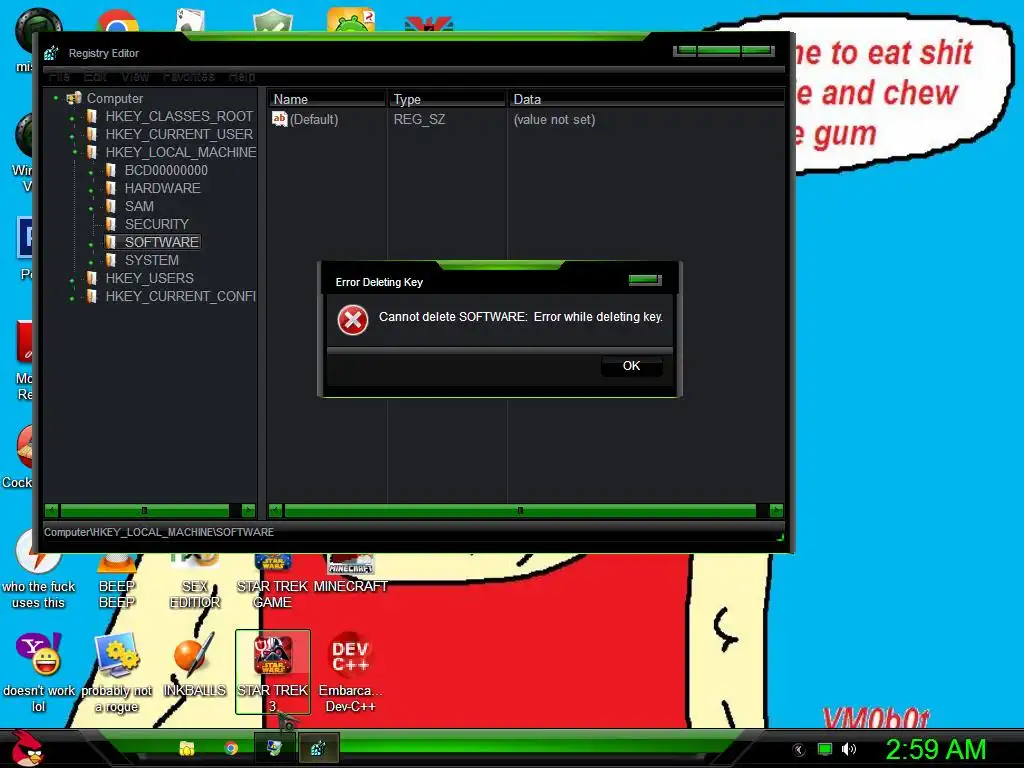The height and width of the screenshot is (768, 1024).
Task: Select the HKEY_USERS label
Action: click(x=150, y=278)
